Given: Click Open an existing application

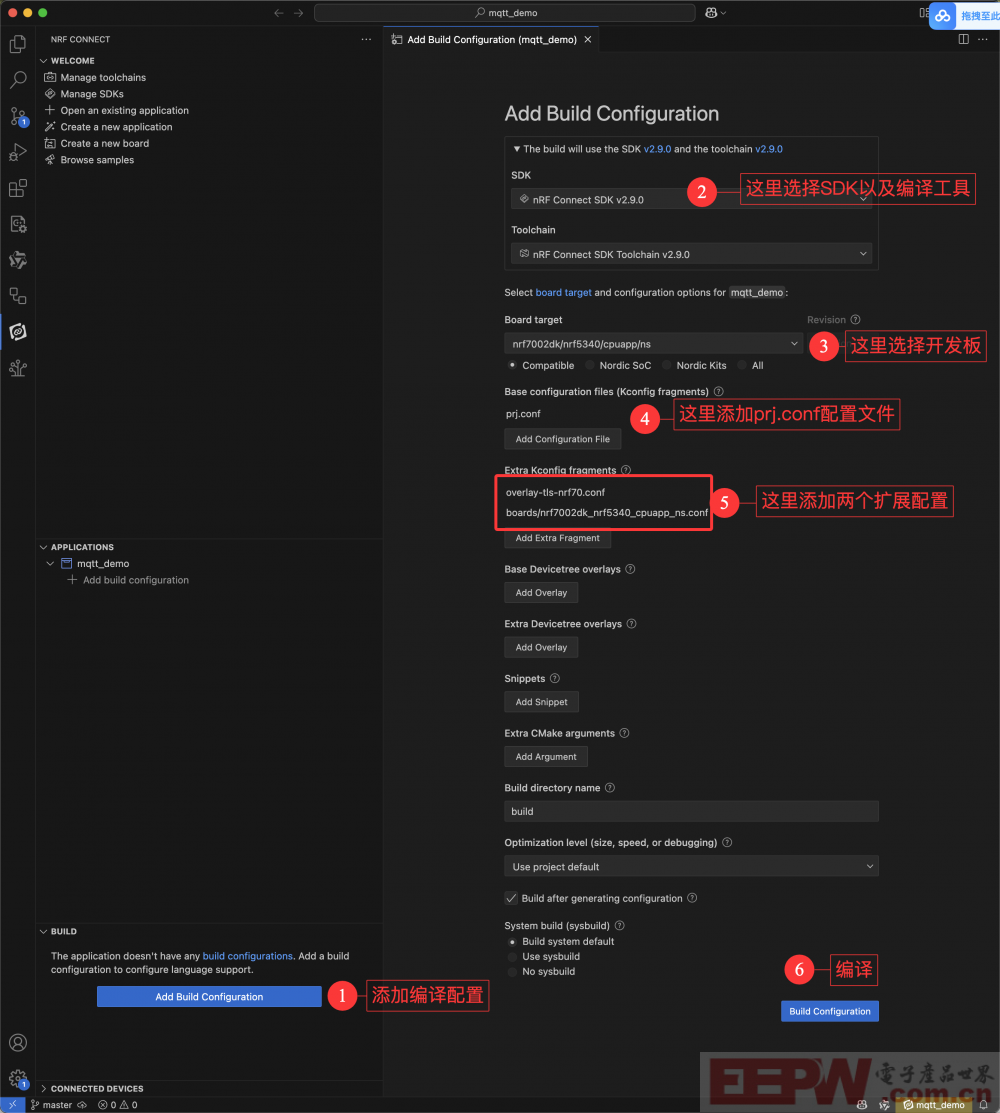Looking at the screenshot, I should click(124, 110).
